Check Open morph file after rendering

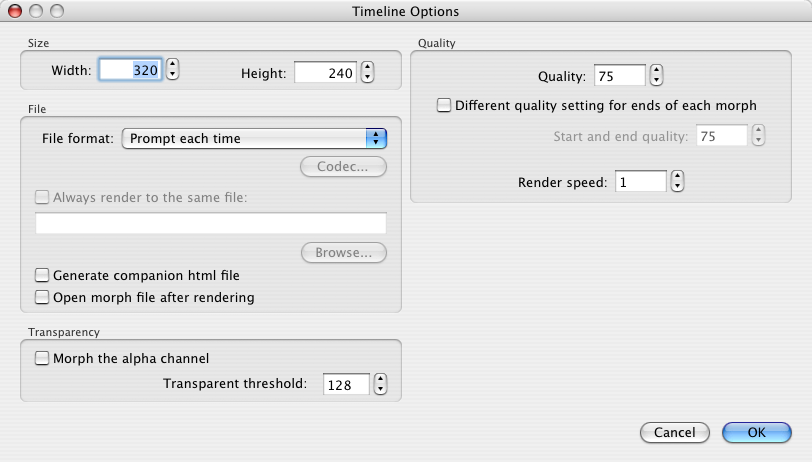(42, 297)
